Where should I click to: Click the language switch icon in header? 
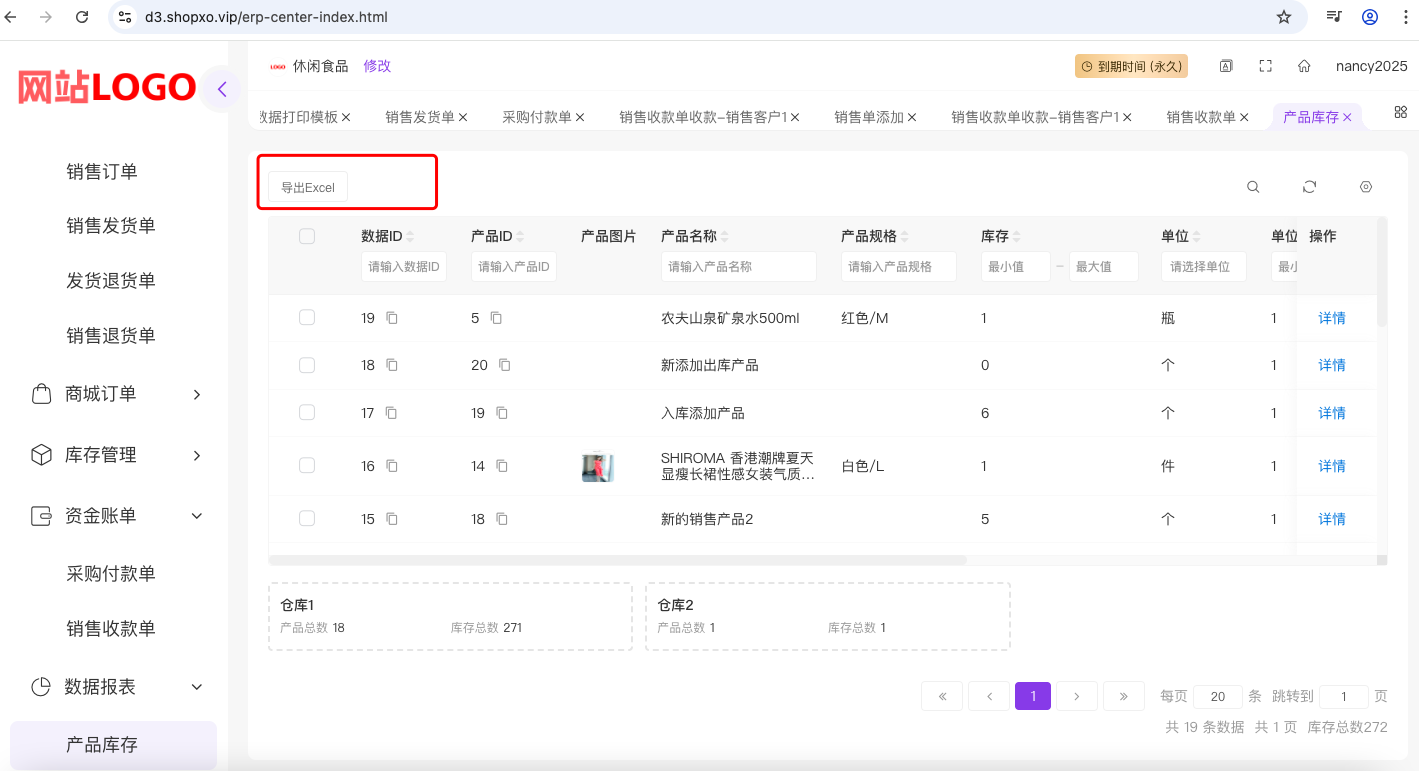coord(1226,66)
